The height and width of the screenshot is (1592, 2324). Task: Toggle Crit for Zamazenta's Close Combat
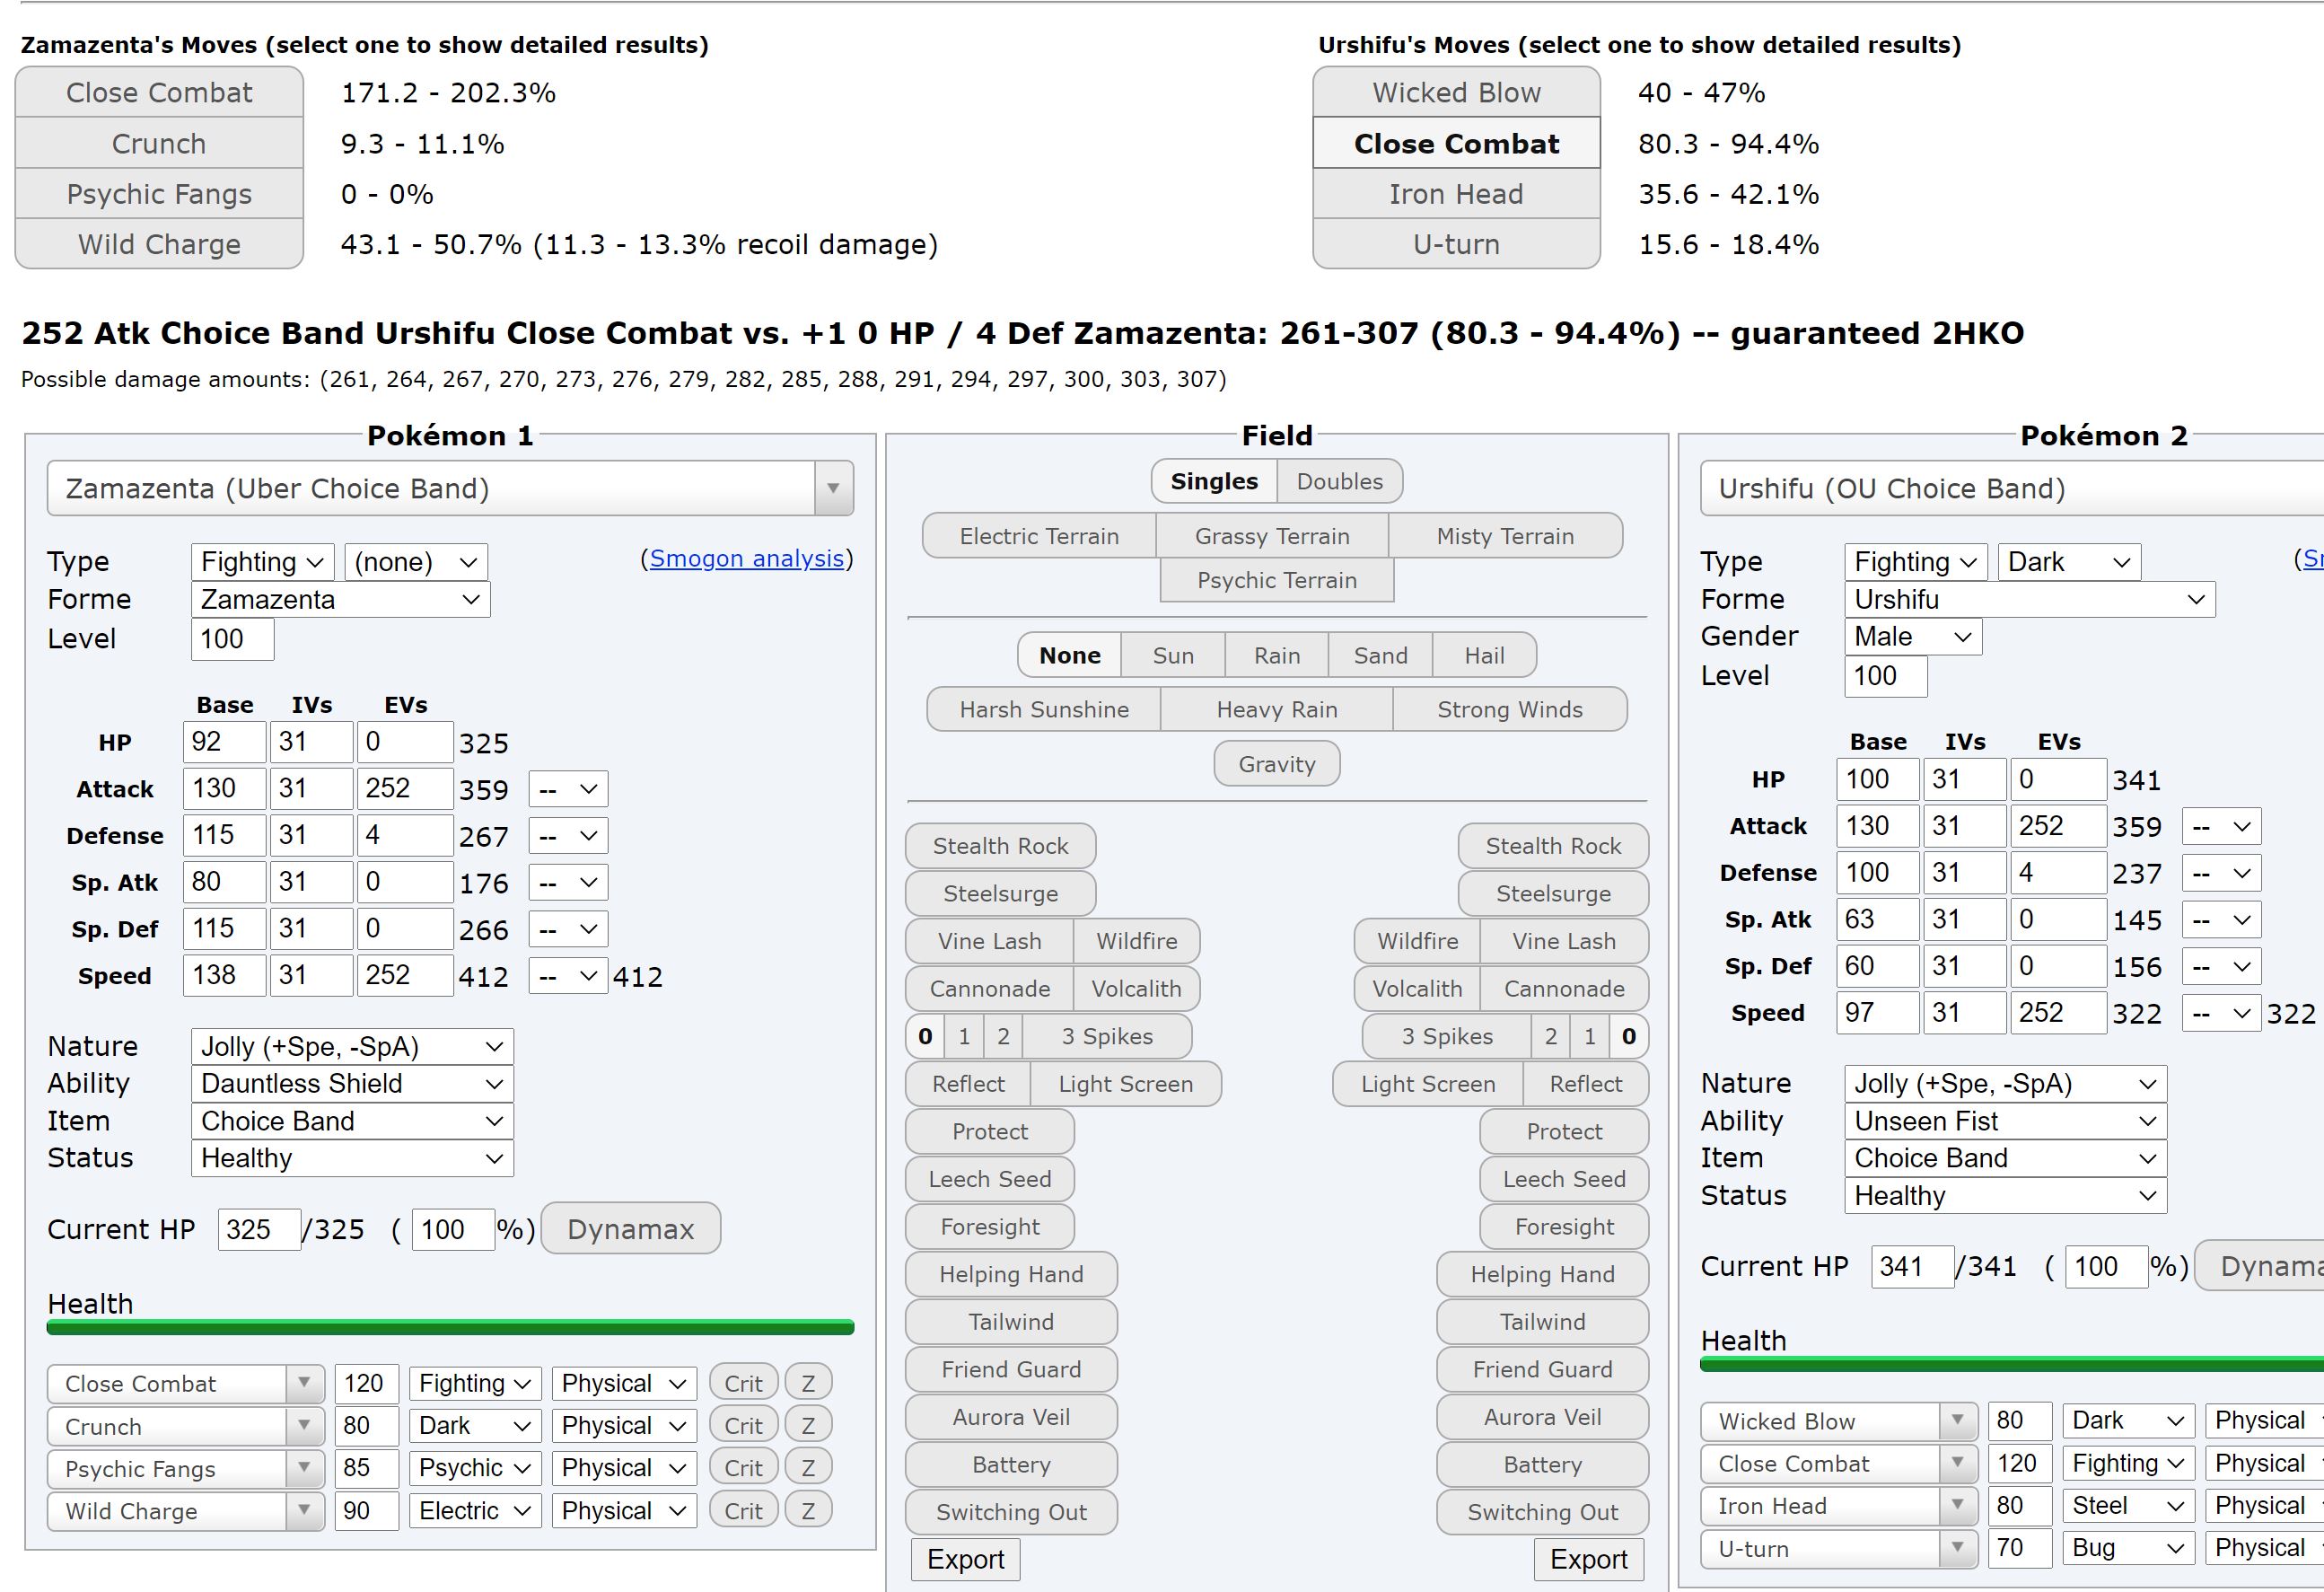tap(743, 1383)
